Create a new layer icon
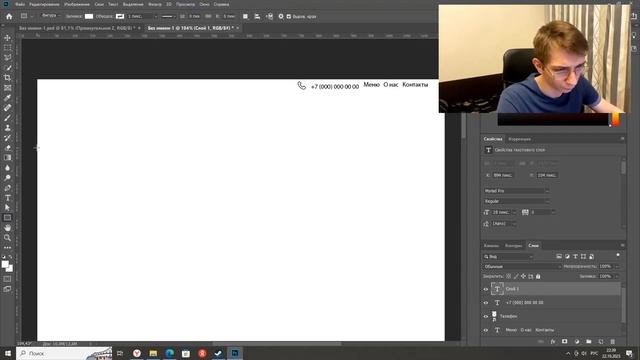 [x=601, y=342]
